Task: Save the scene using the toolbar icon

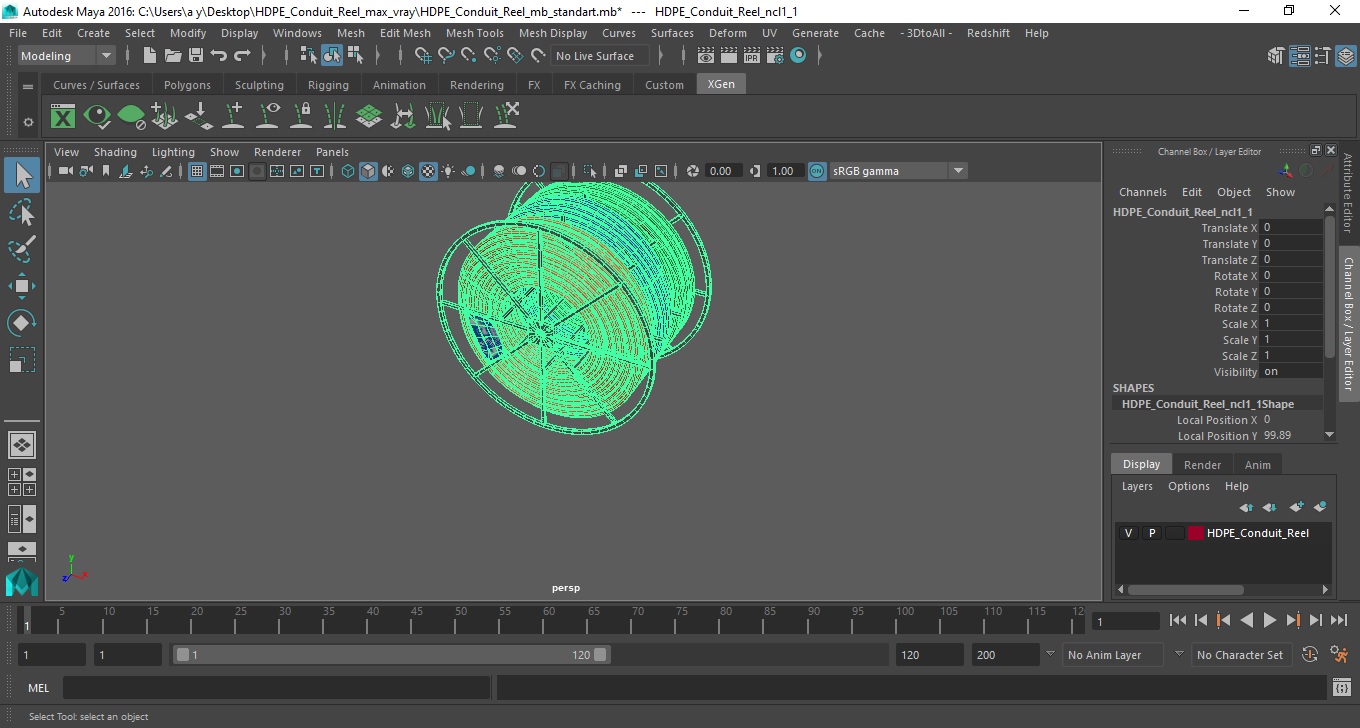Action: [x=196, y=56]
